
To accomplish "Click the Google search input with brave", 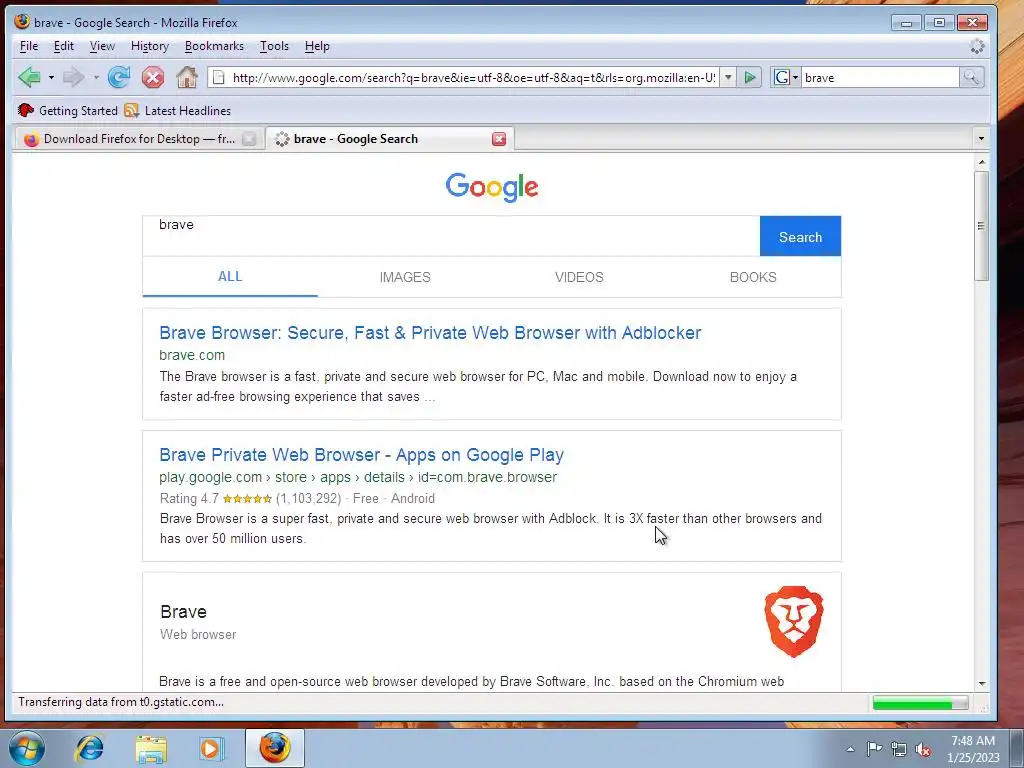I will (x=451, y=236).
